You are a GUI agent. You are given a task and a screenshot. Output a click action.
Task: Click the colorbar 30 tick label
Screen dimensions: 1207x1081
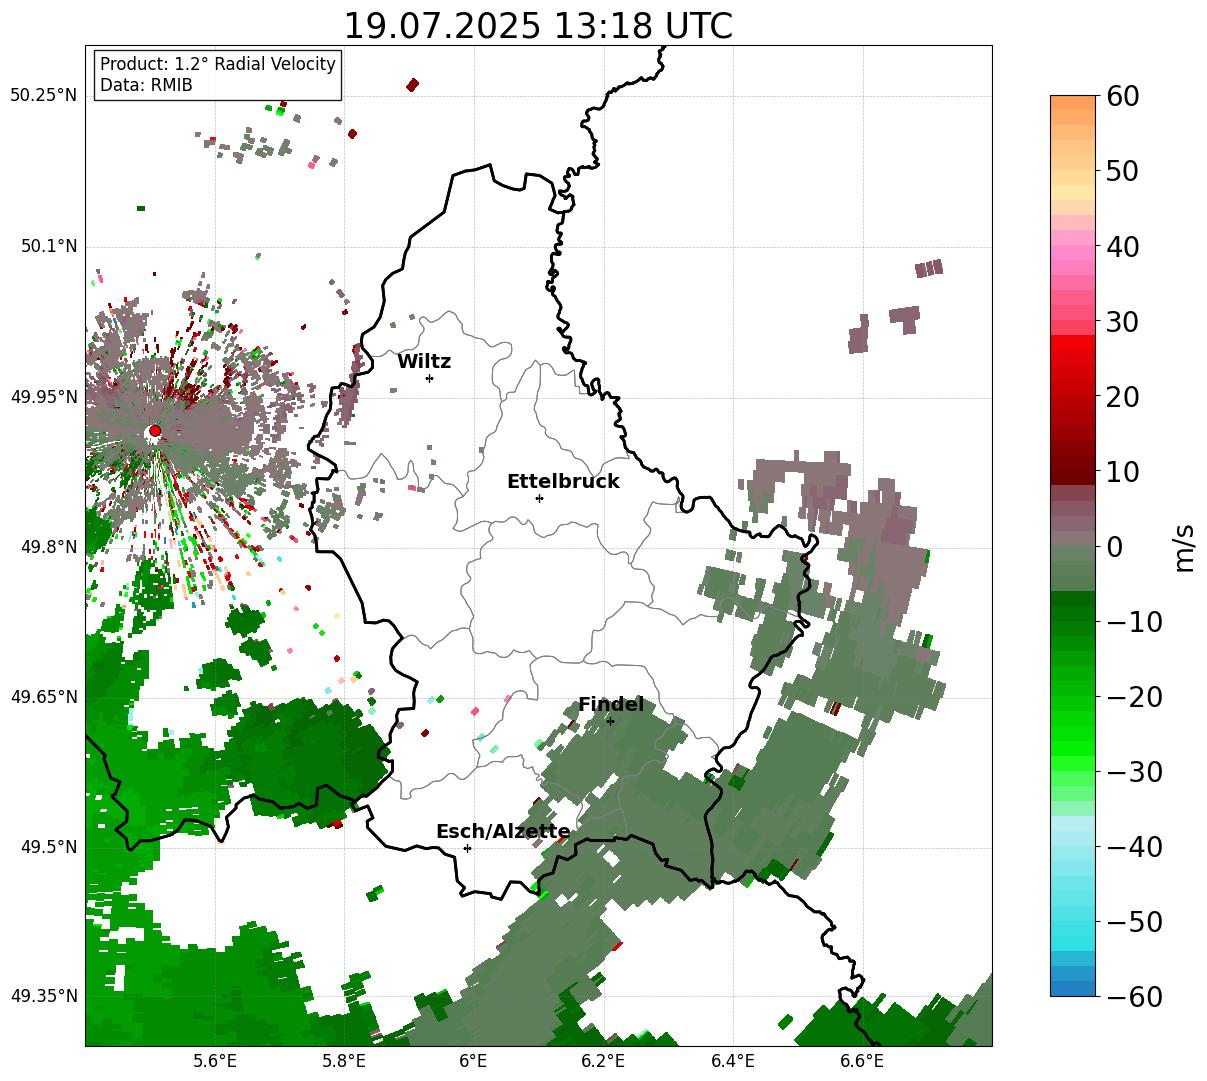1123,322
